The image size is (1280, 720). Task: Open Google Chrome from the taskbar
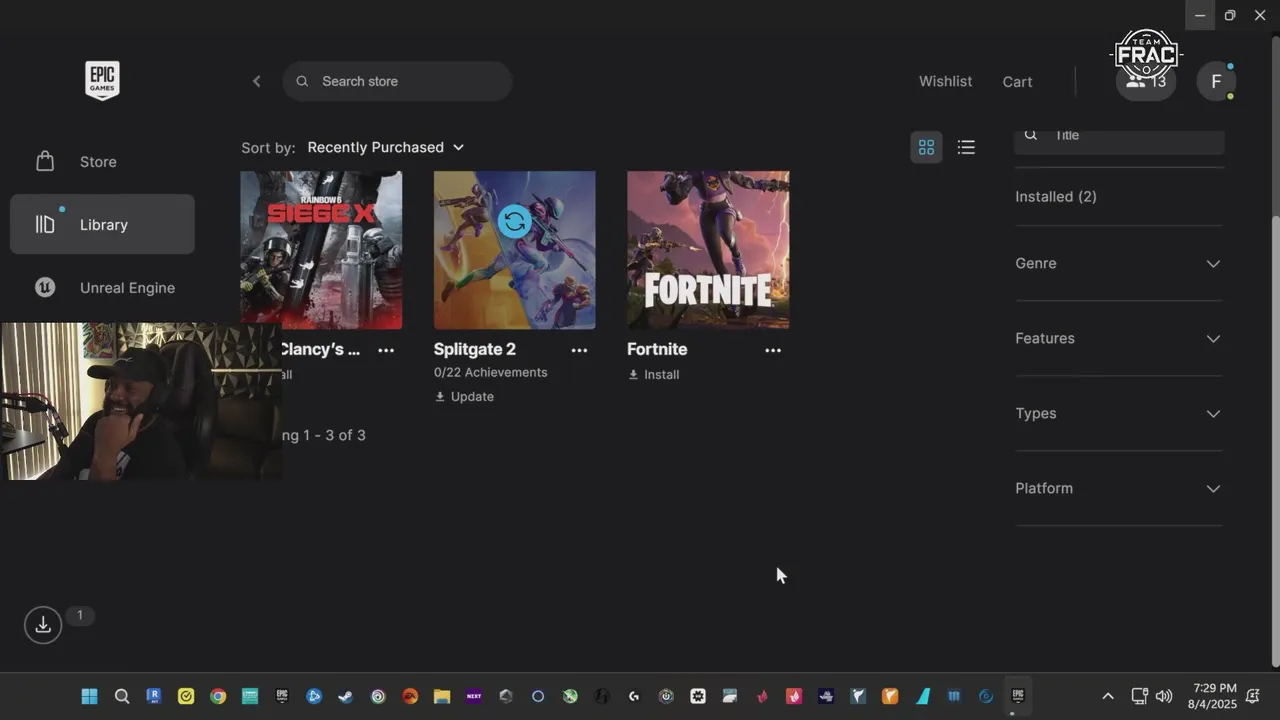click(x=218, y=696)
